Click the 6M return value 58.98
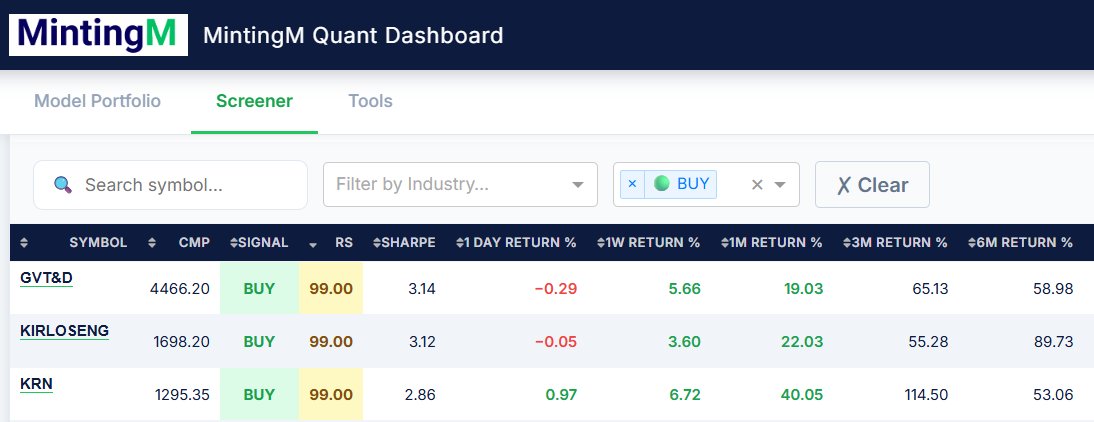The height and width of the screenshot is (422, 1094). 1054,289
